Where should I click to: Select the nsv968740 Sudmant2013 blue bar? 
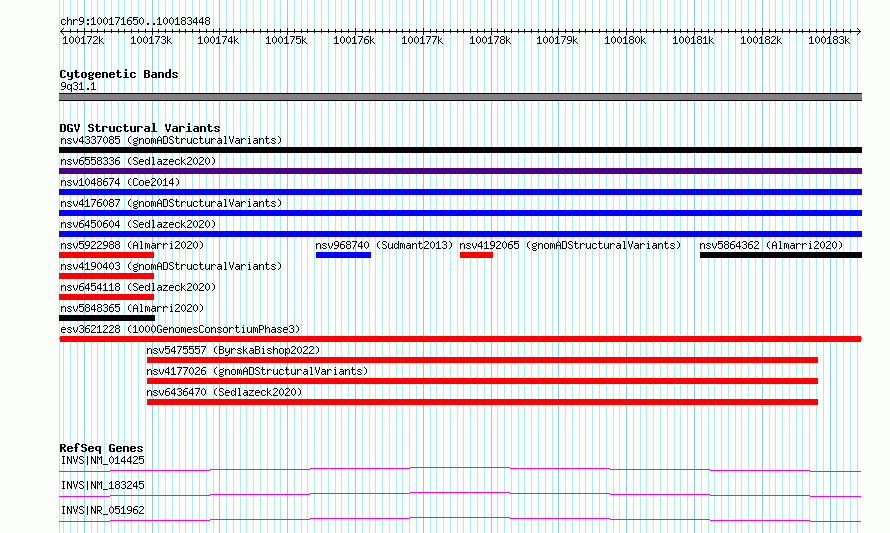(343, 255)
